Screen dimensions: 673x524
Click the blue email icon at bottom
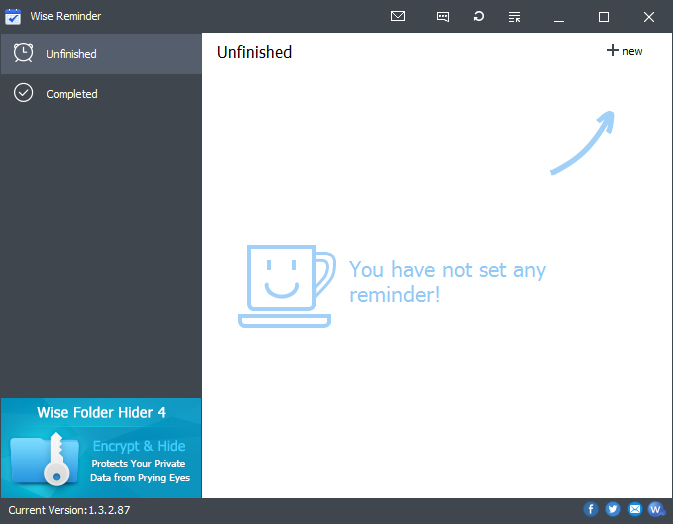click(635, 510)
